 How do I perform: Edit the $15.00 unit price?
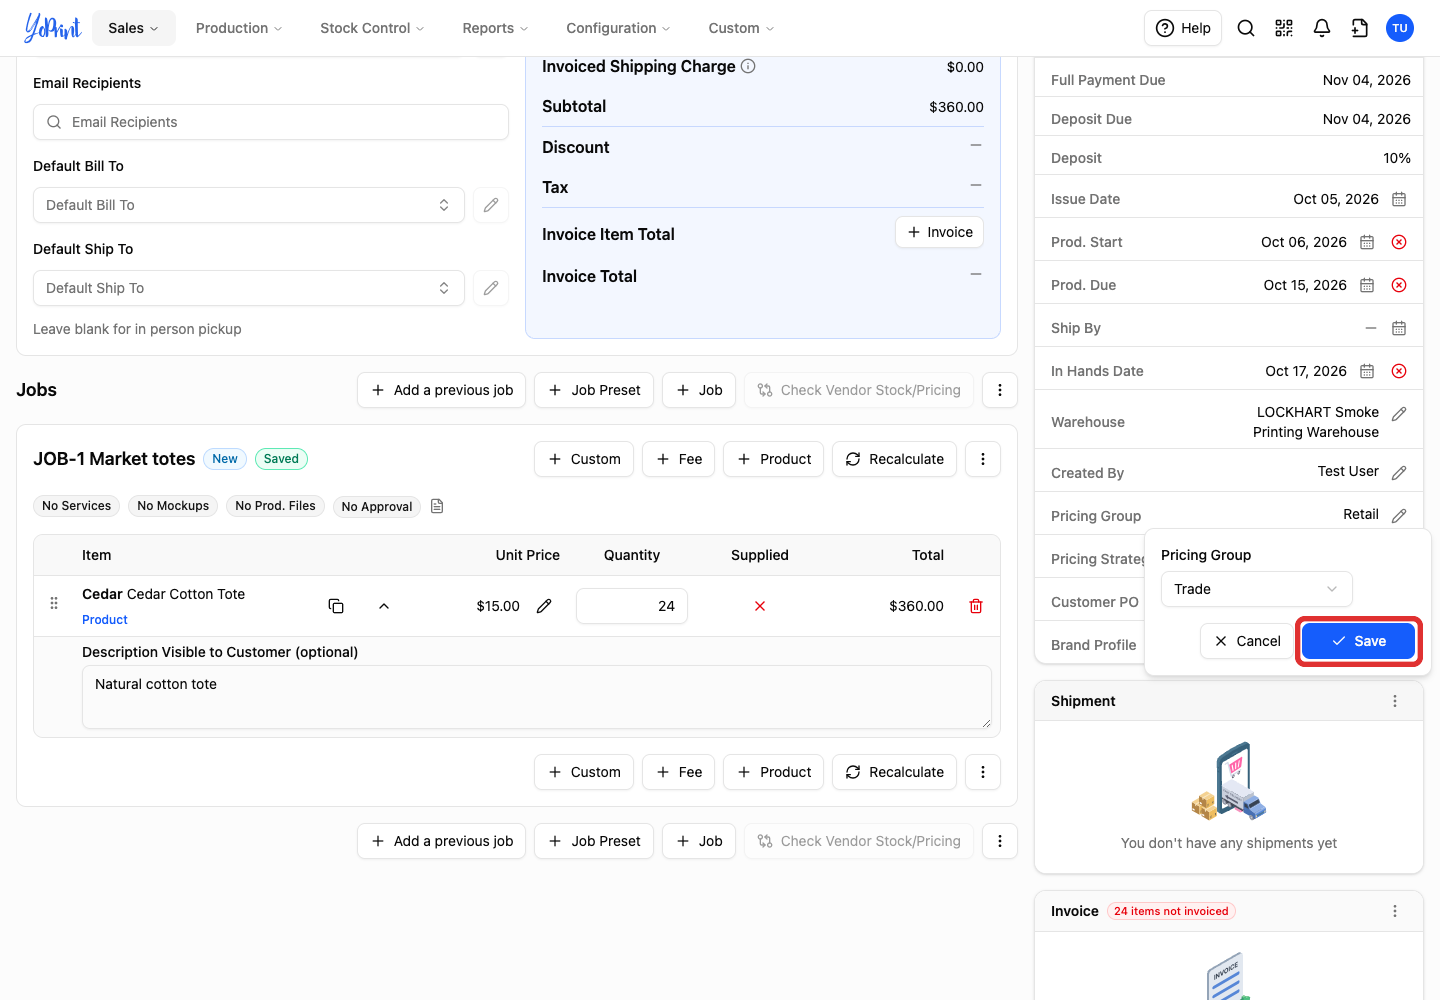pyautogui.click(x=544, y=606)
